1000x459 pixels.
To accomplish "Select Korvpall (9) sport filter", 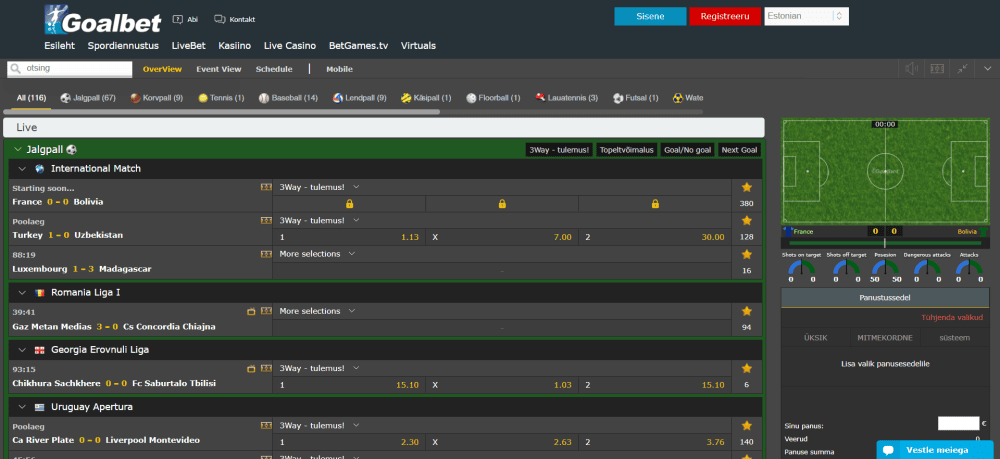I will point(157,98).
